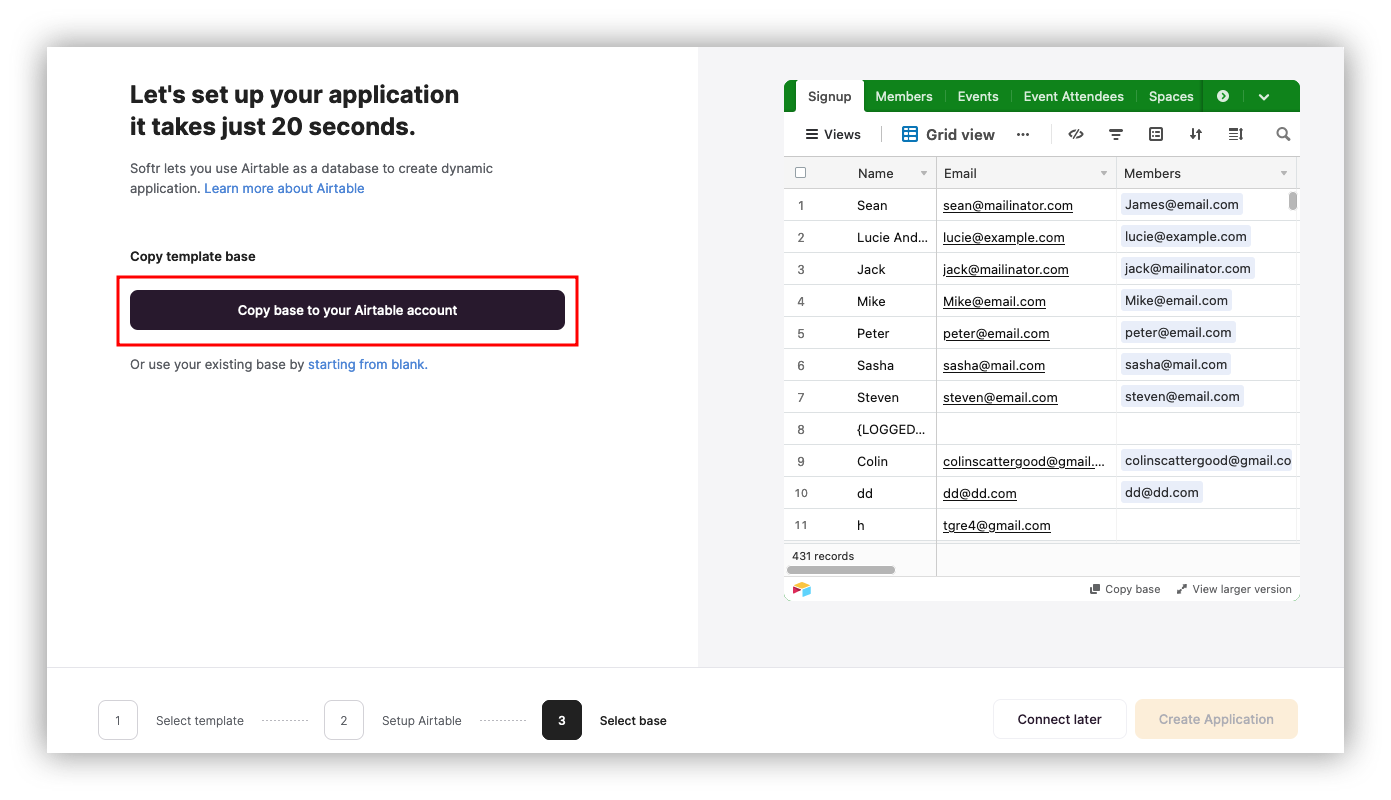Click sasha@mail.com in Email column
Image resolution: width=1391 pixels, height=800 pixels.
[x=994, y=365]
